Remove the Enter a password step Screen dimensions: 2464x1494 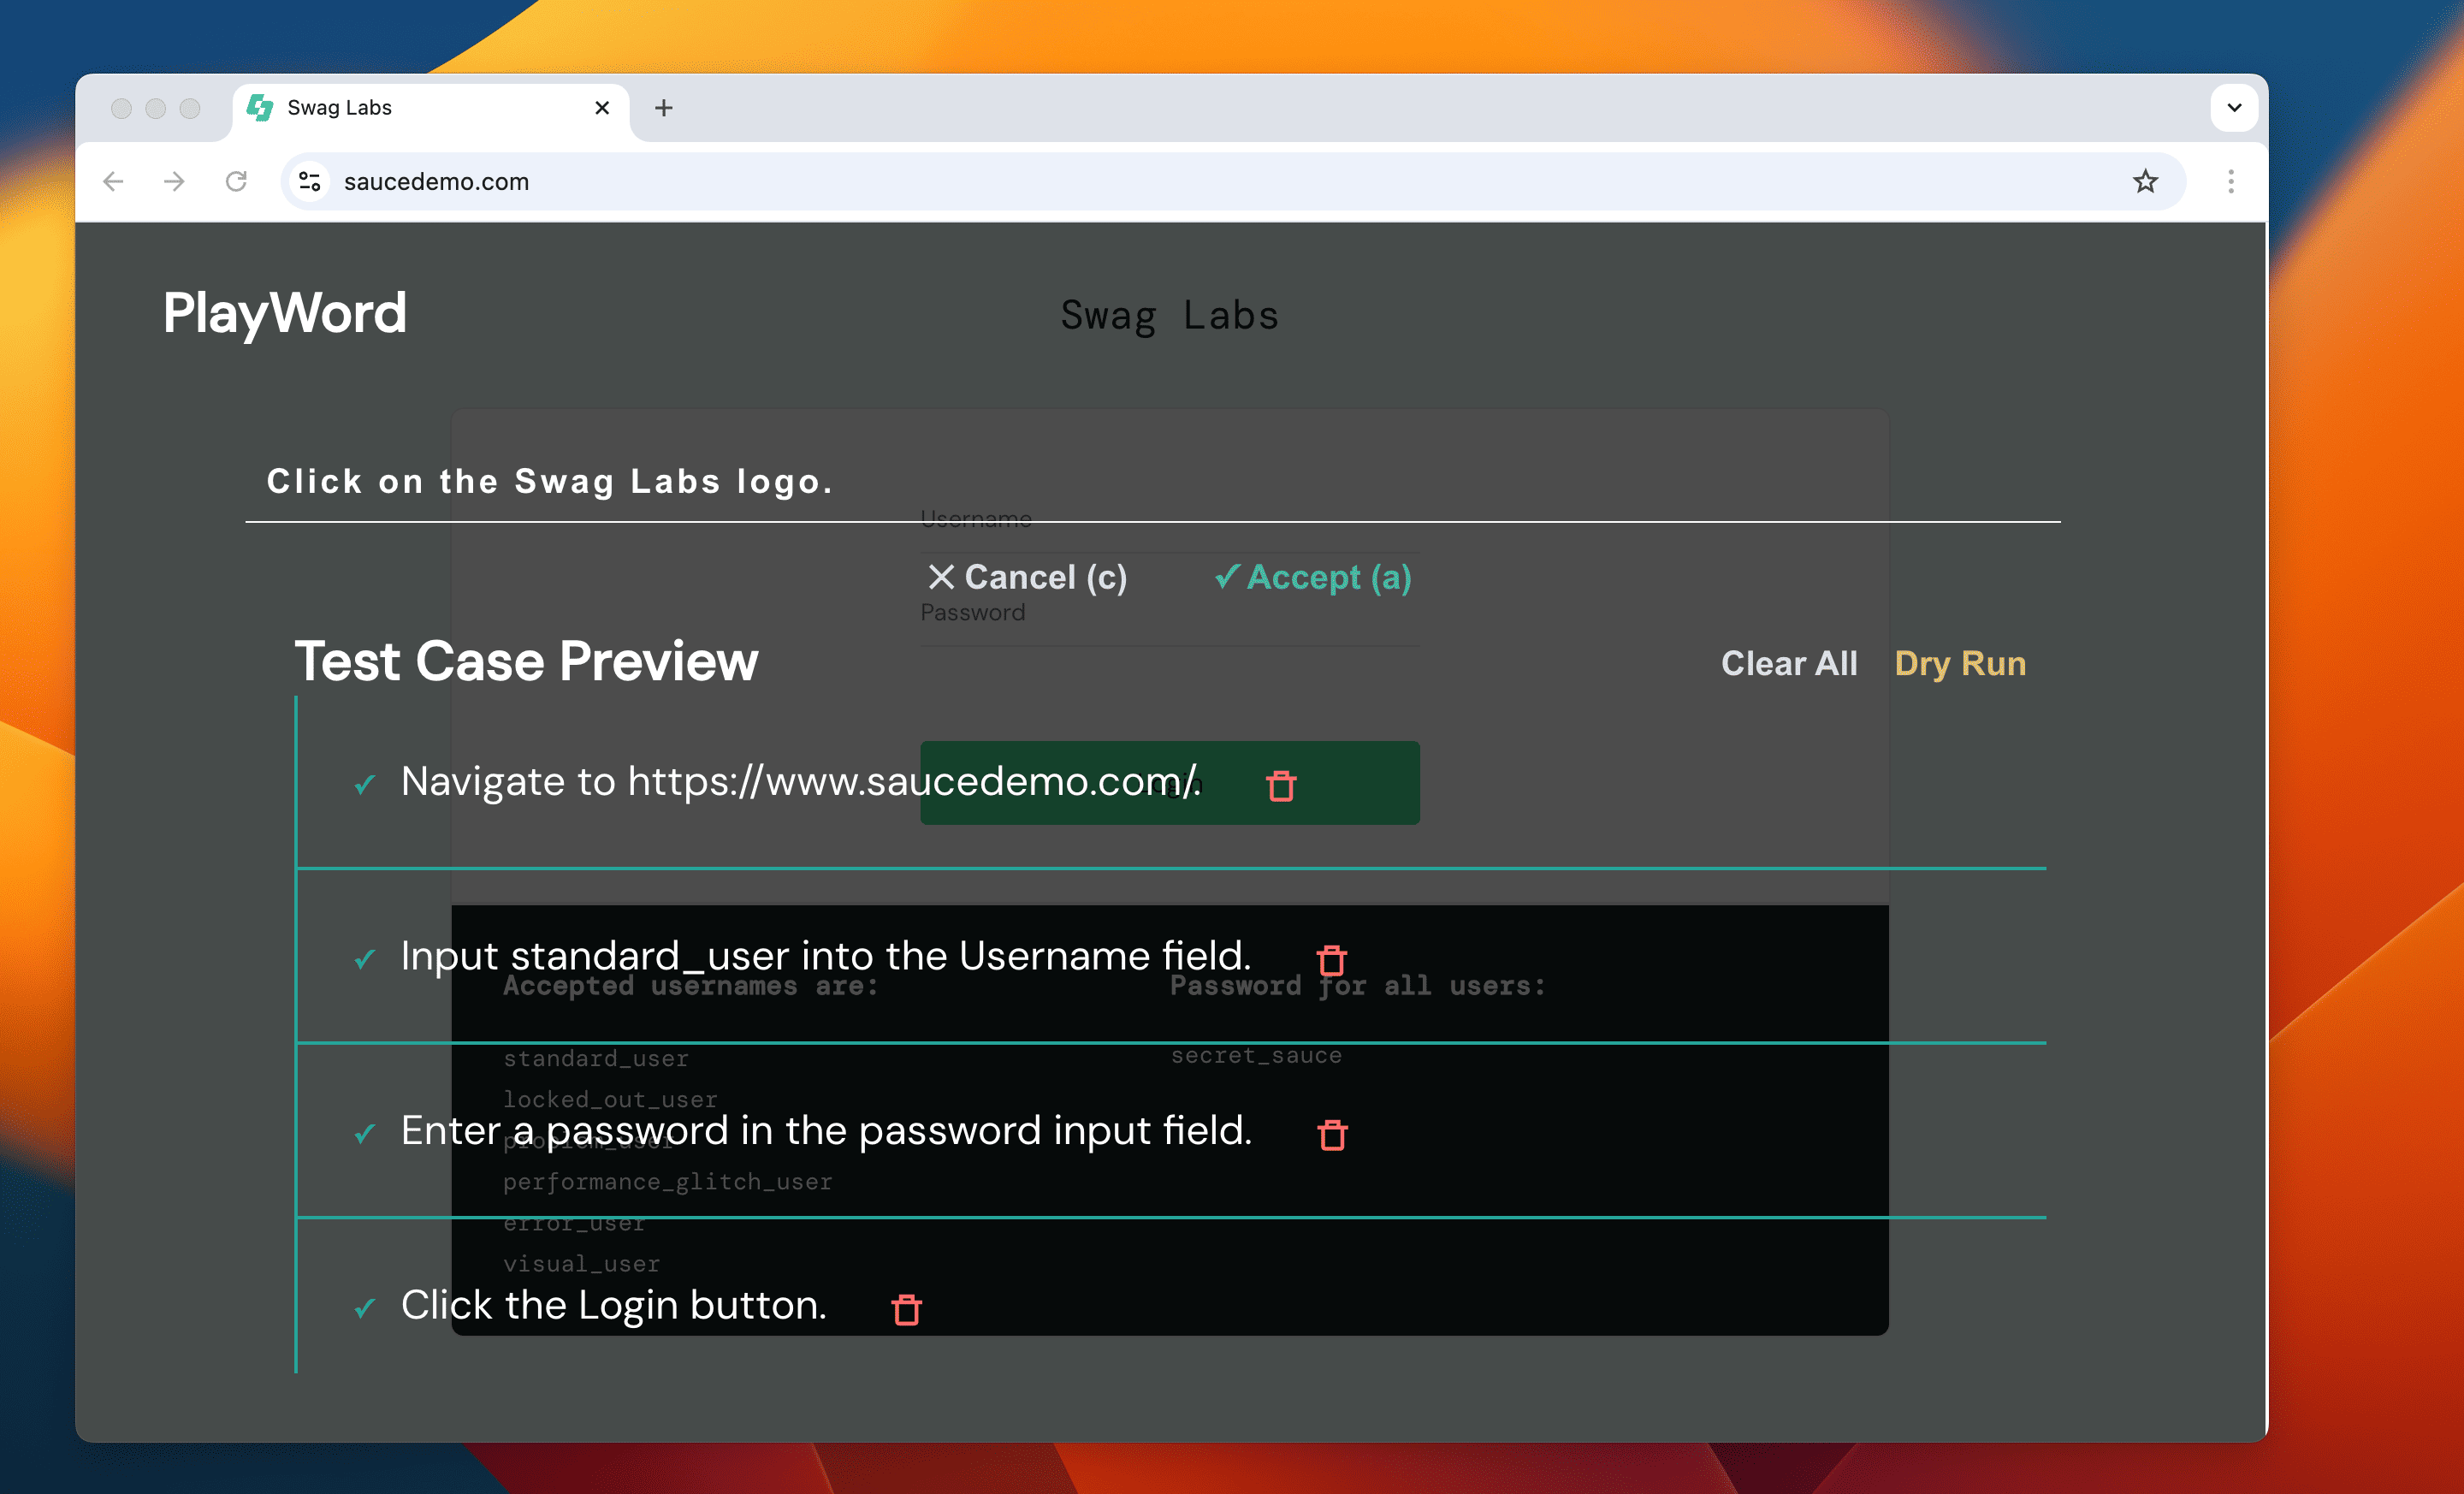coord(1332,1135)
